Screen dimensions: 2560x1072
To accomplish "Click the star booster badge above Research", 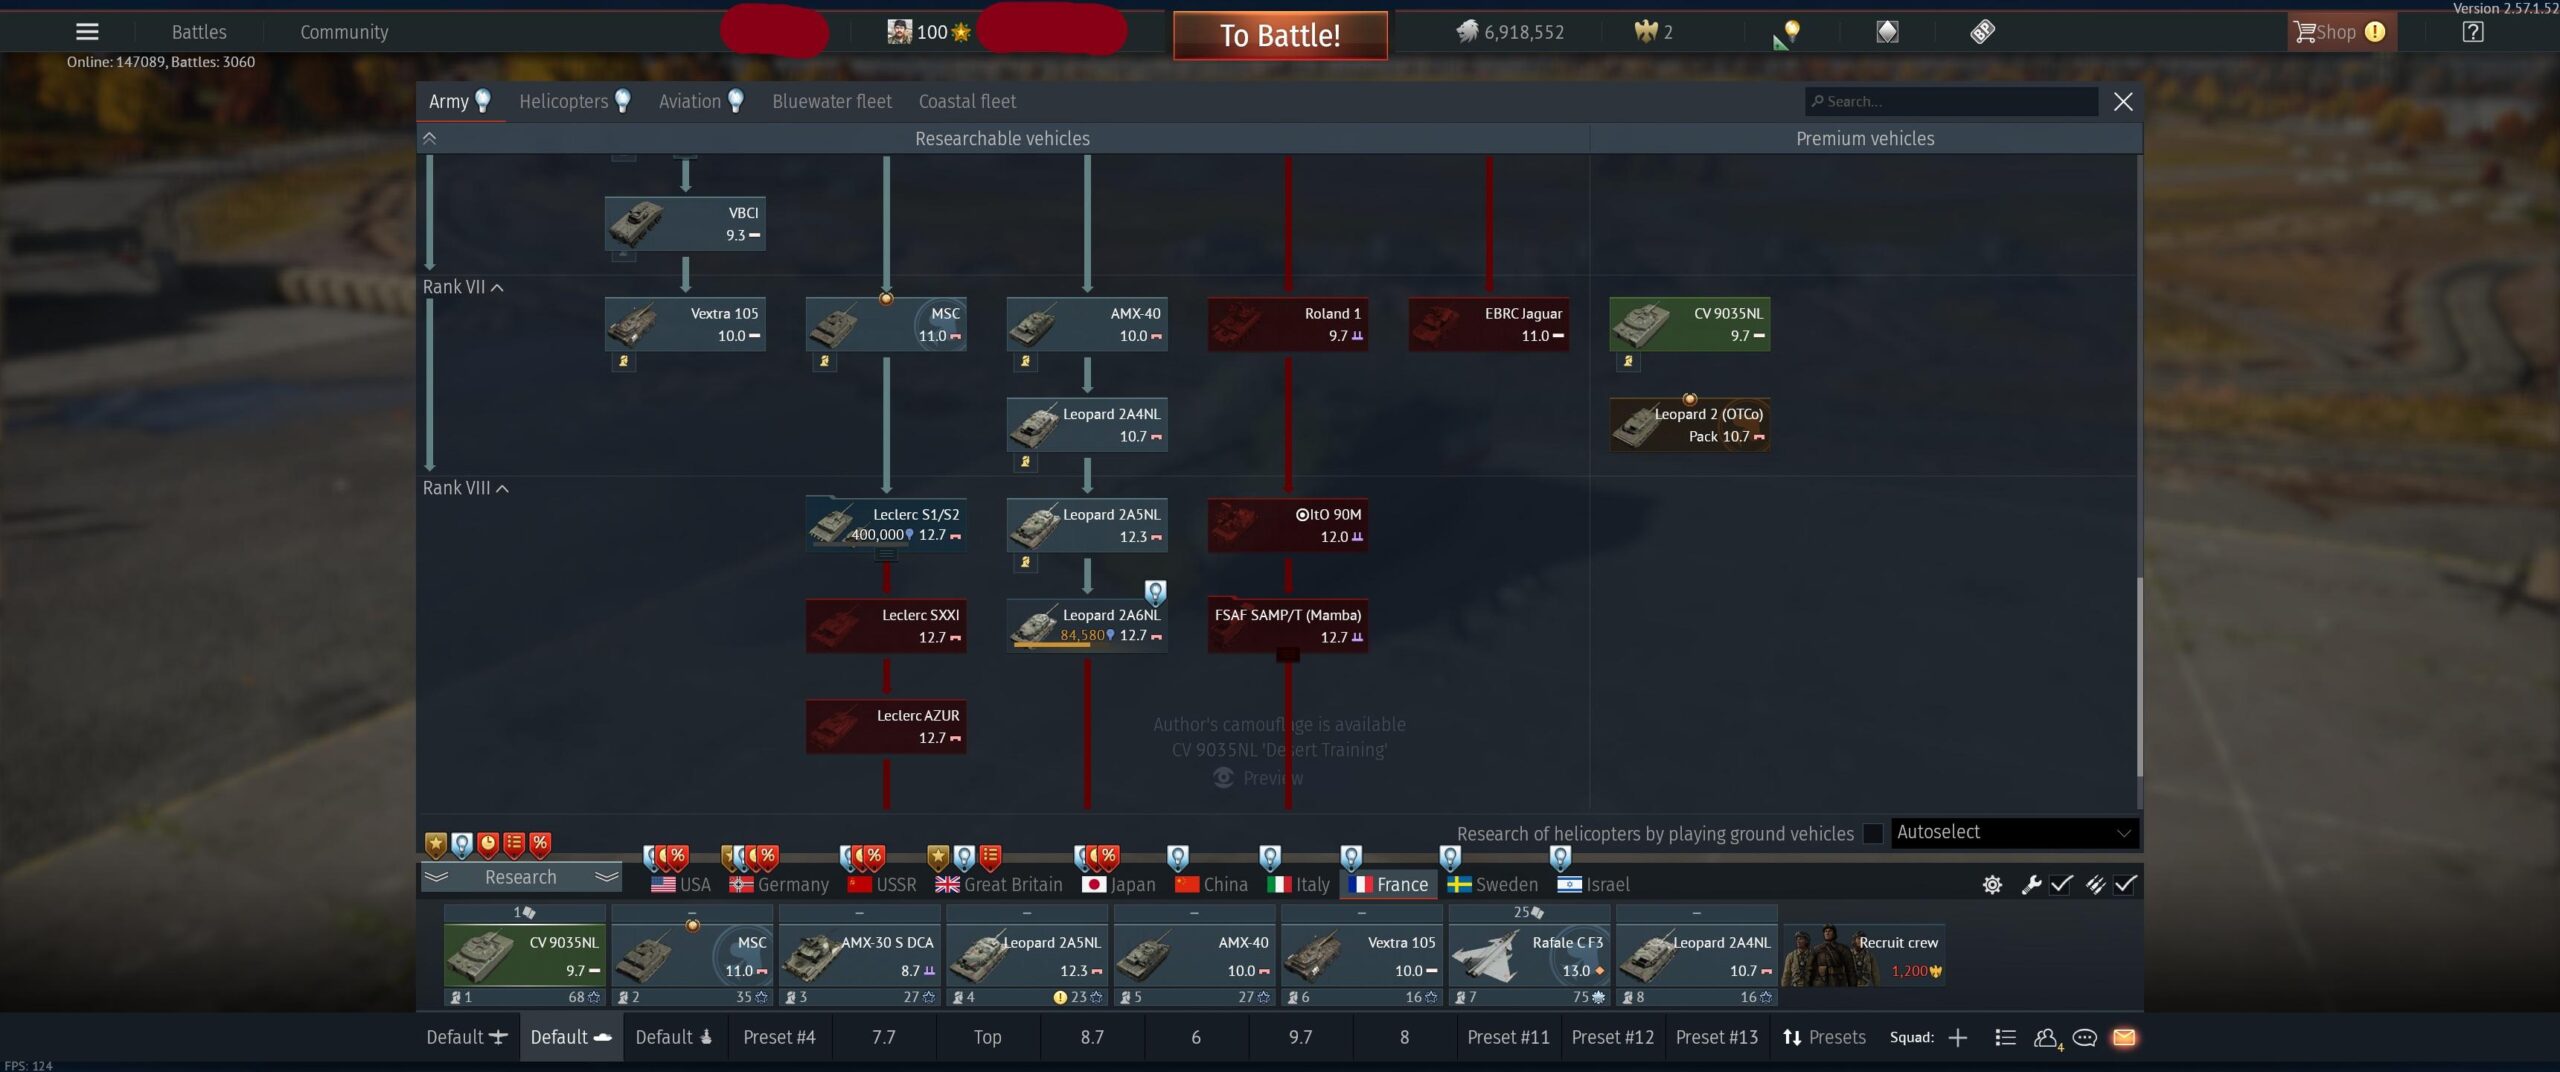I will [435, 845].
